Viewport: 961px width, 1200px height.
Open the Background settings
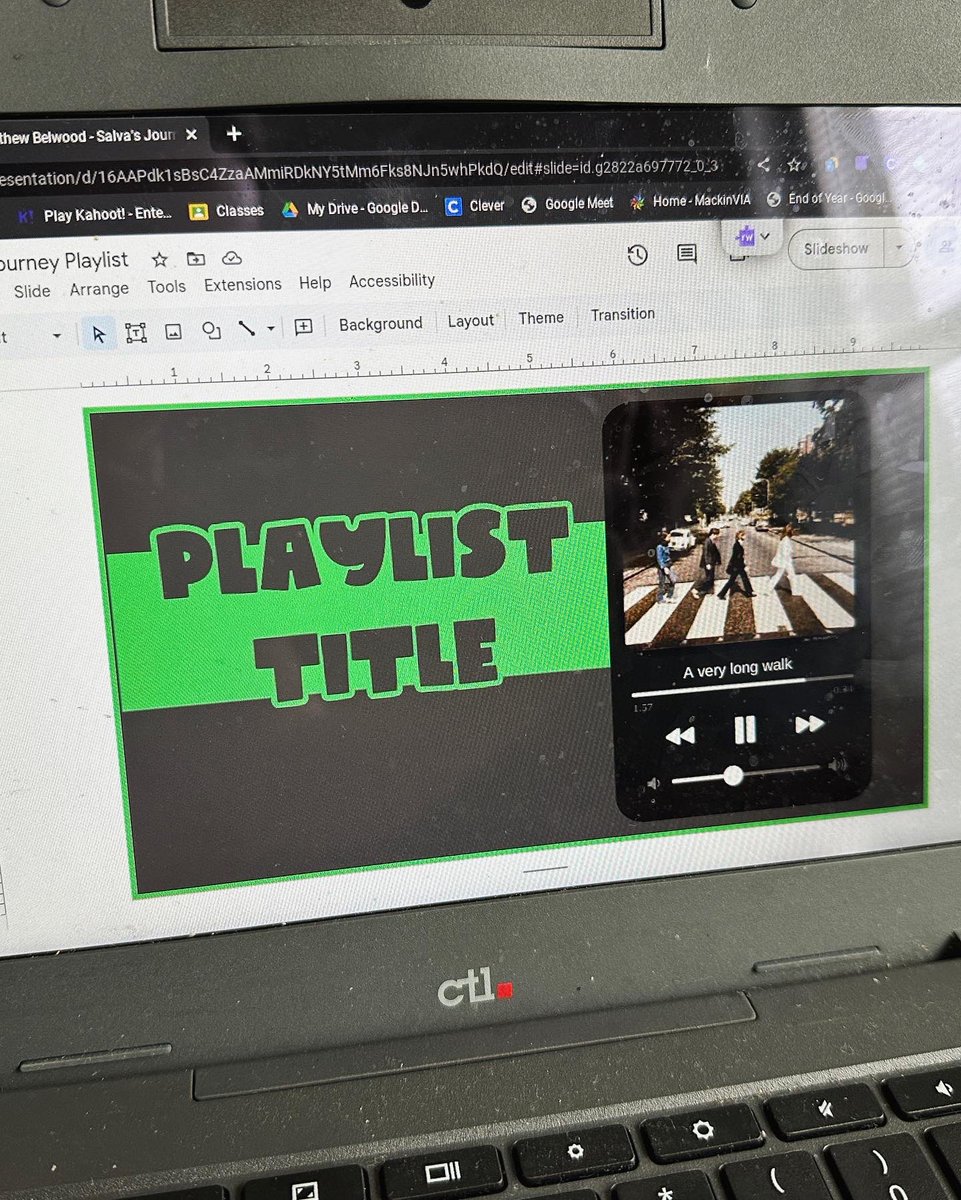[x=380, y=323]
